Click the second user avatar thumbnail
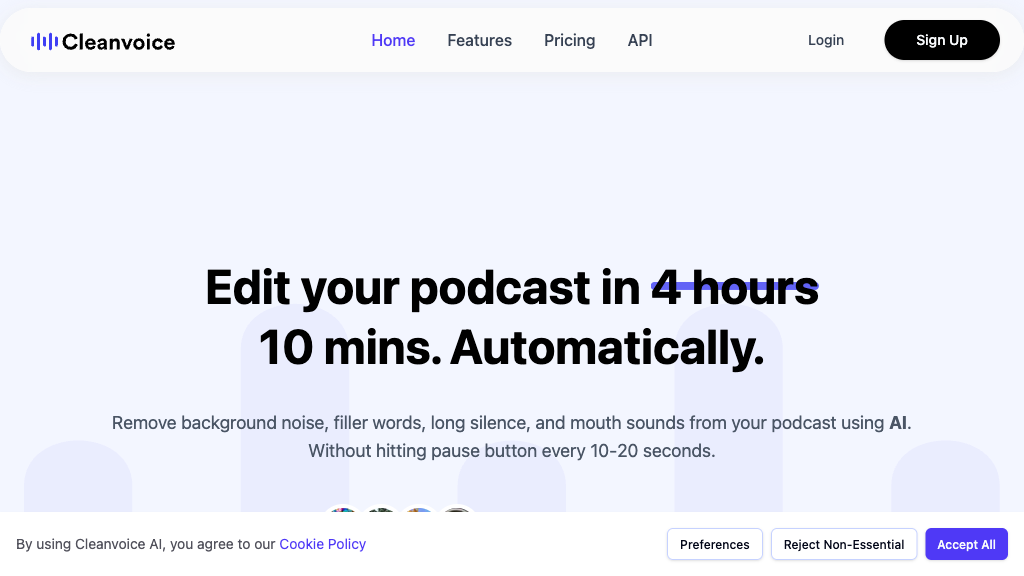This screenshot has width=1024, height=576. [381, 512]
